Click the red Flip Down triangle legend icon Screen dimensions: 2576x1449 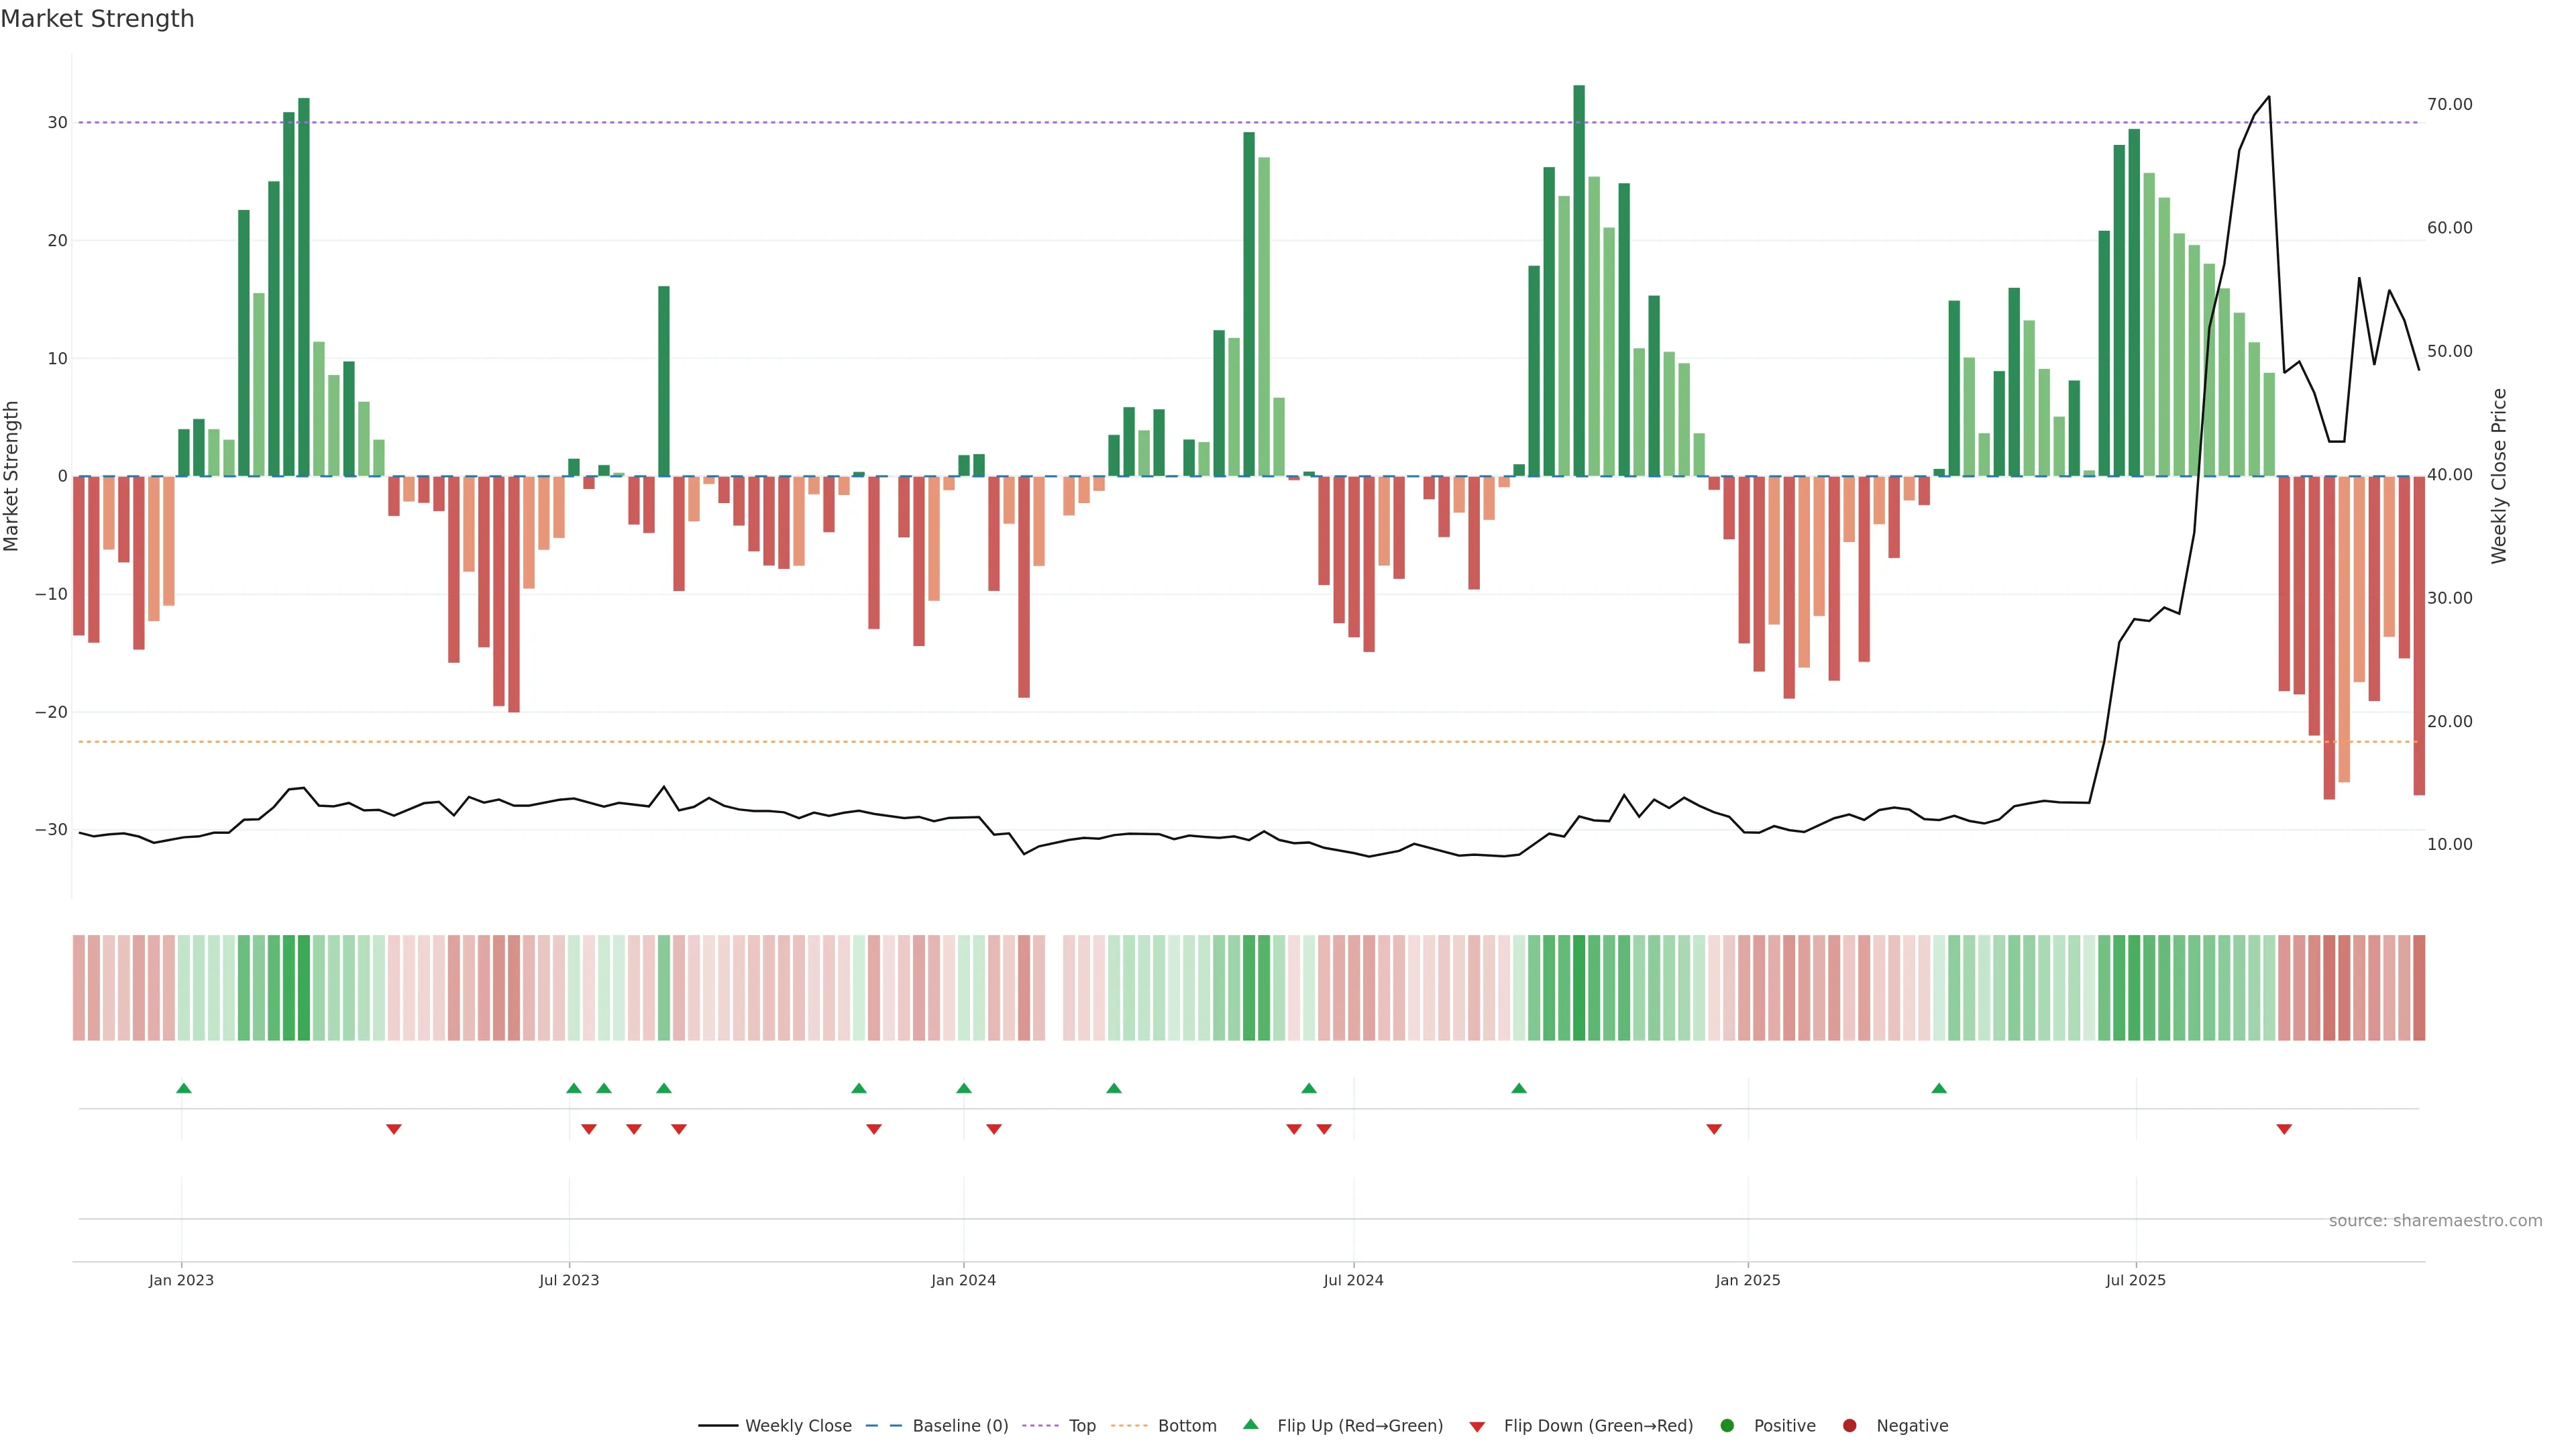tap(1477, 1426)
